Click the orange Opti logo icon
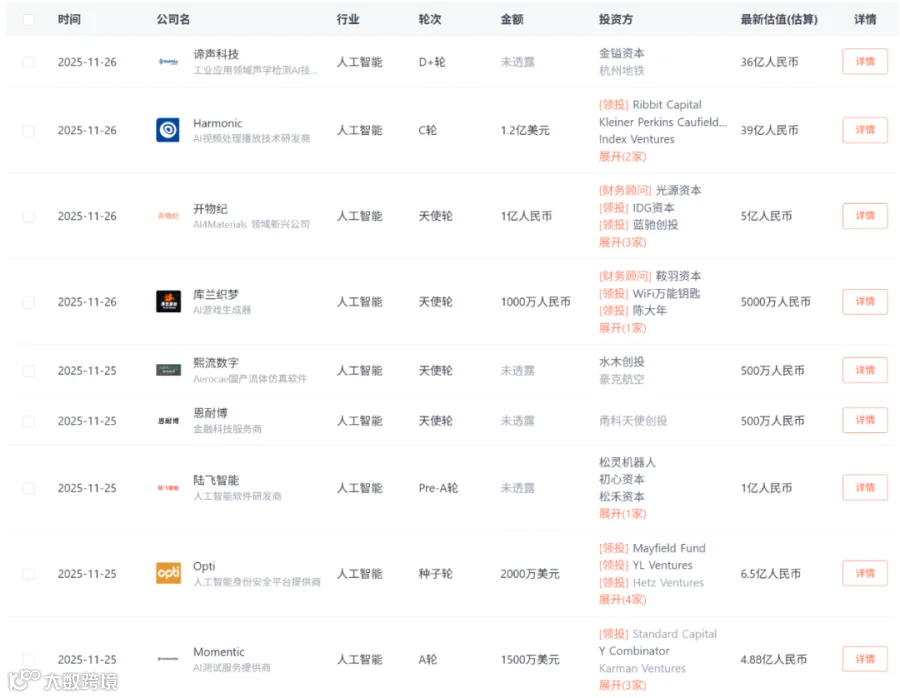The height and width of the screenshot is (698, 900). (168, 573)
